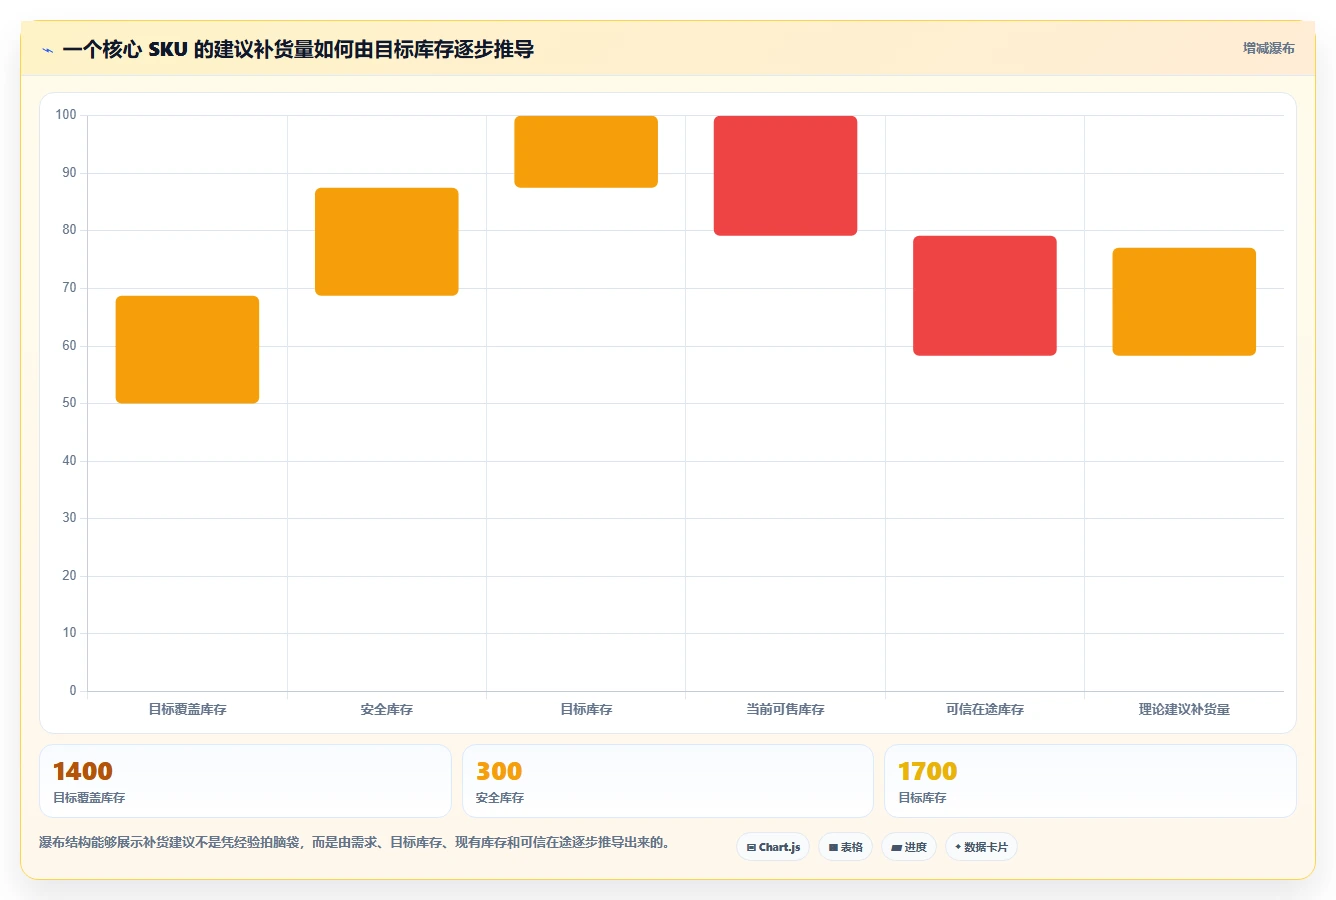Click the orange bar above 目标覆盖库存 axis label

click(x=187, y=350)
